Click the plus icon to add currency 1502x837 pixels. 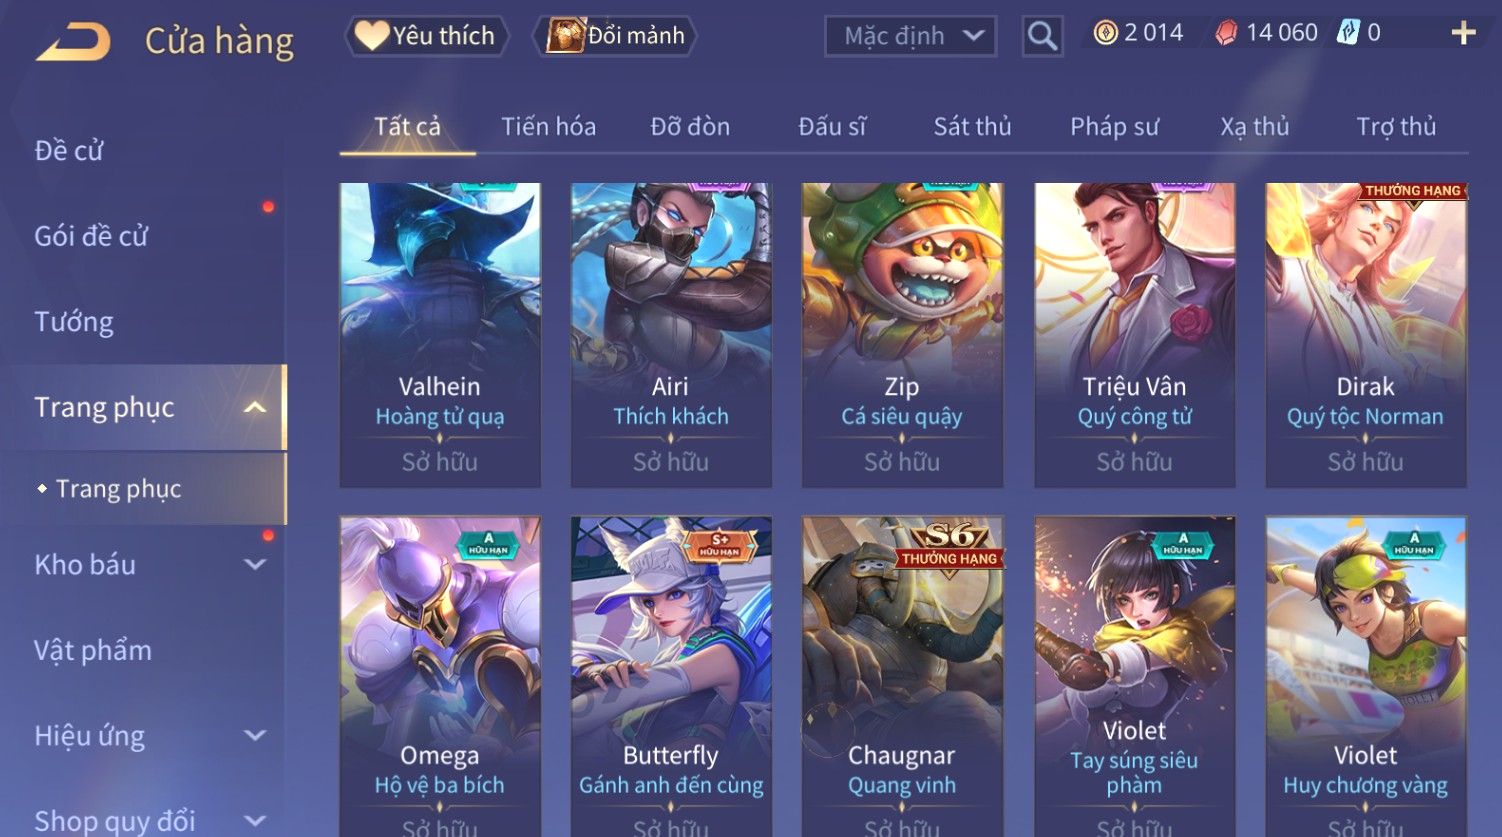[x=1463, y=33]
